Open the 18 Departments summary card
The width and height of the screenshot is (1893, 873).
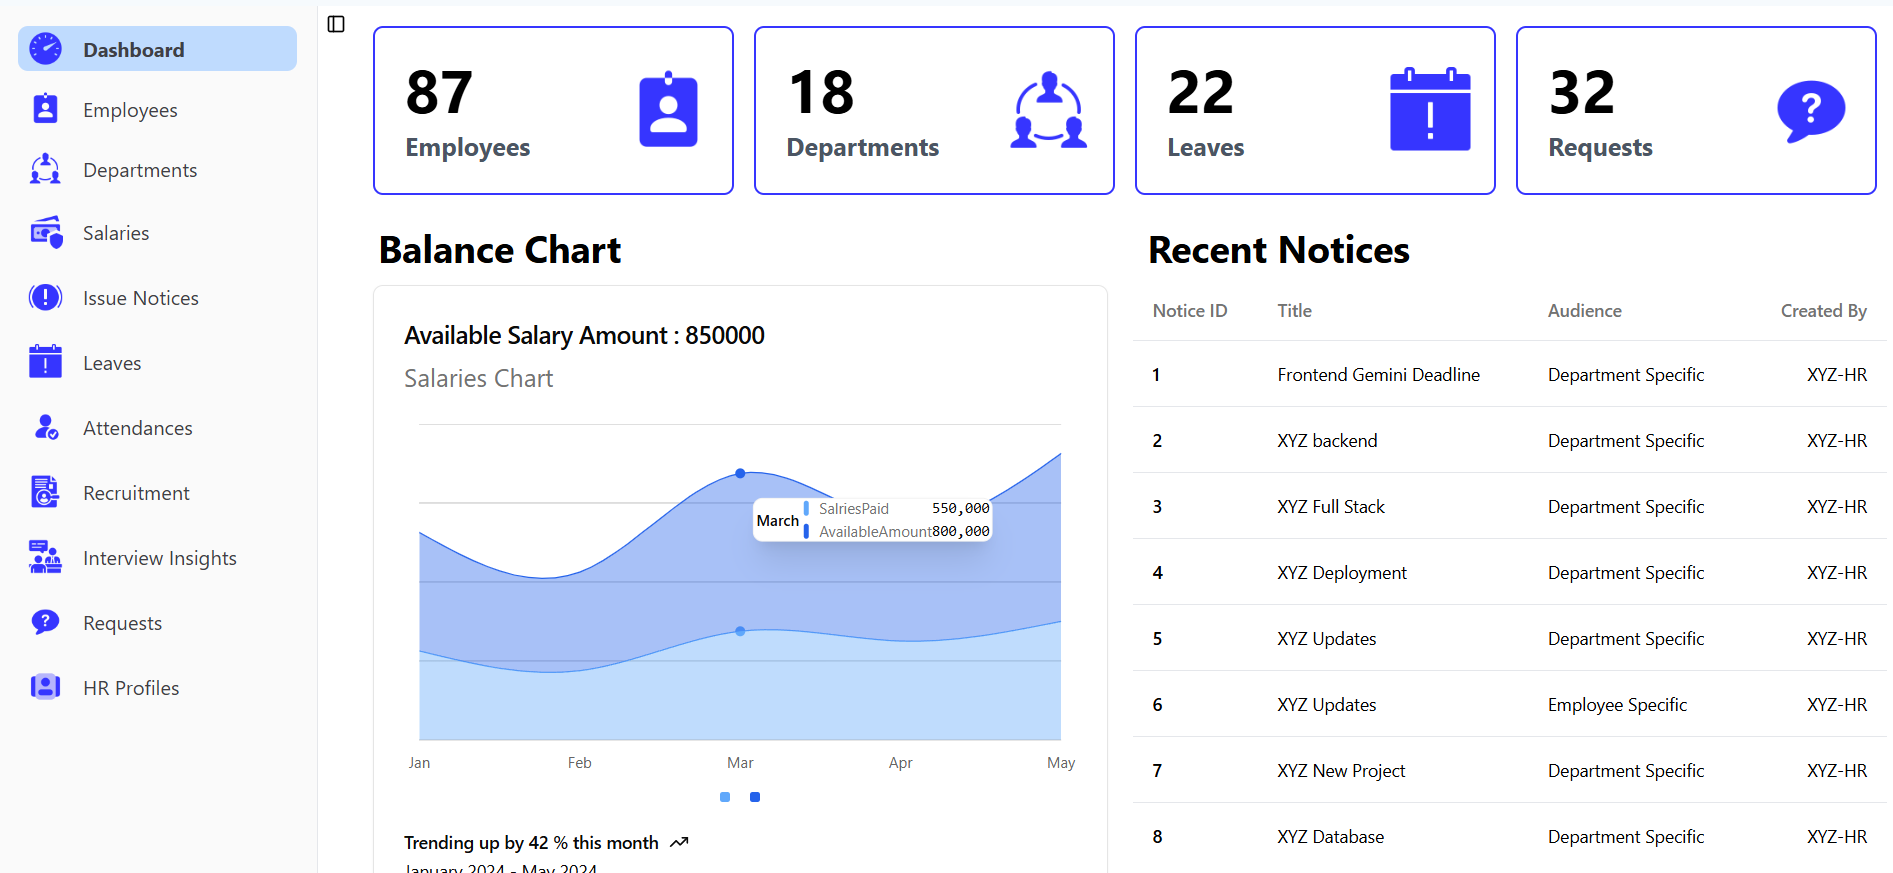[x=934, y=111]
